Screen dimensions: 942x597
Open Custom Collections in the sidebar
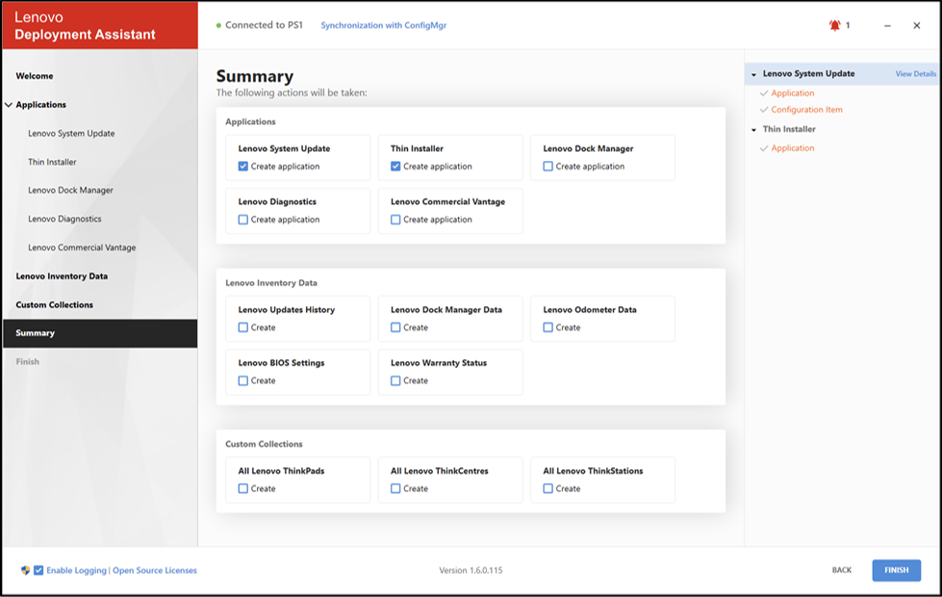pos(55,305)
